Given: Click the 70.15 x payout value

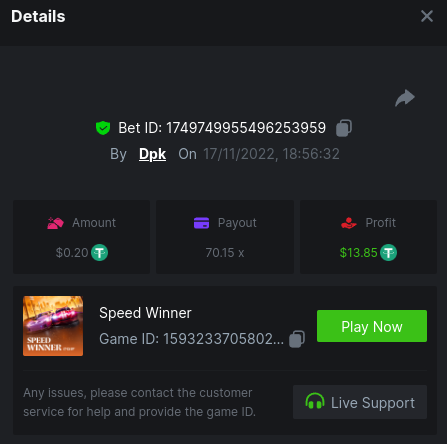Looking at the screenshot, I should [x=225, y=253].
